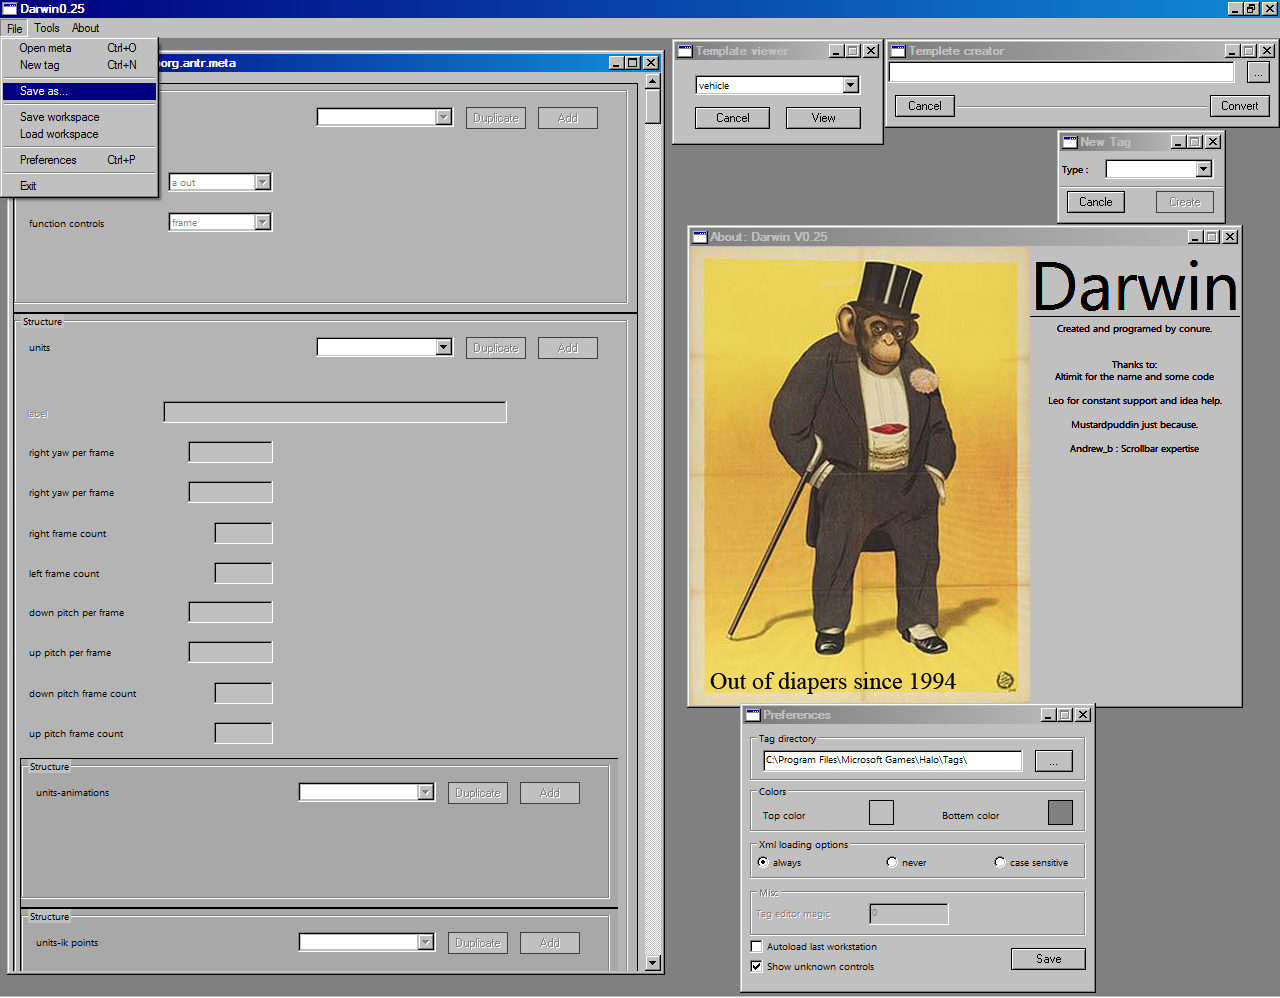Click the Tag directory path field
Screen dimensions: 1280x998
coord(893,760)
